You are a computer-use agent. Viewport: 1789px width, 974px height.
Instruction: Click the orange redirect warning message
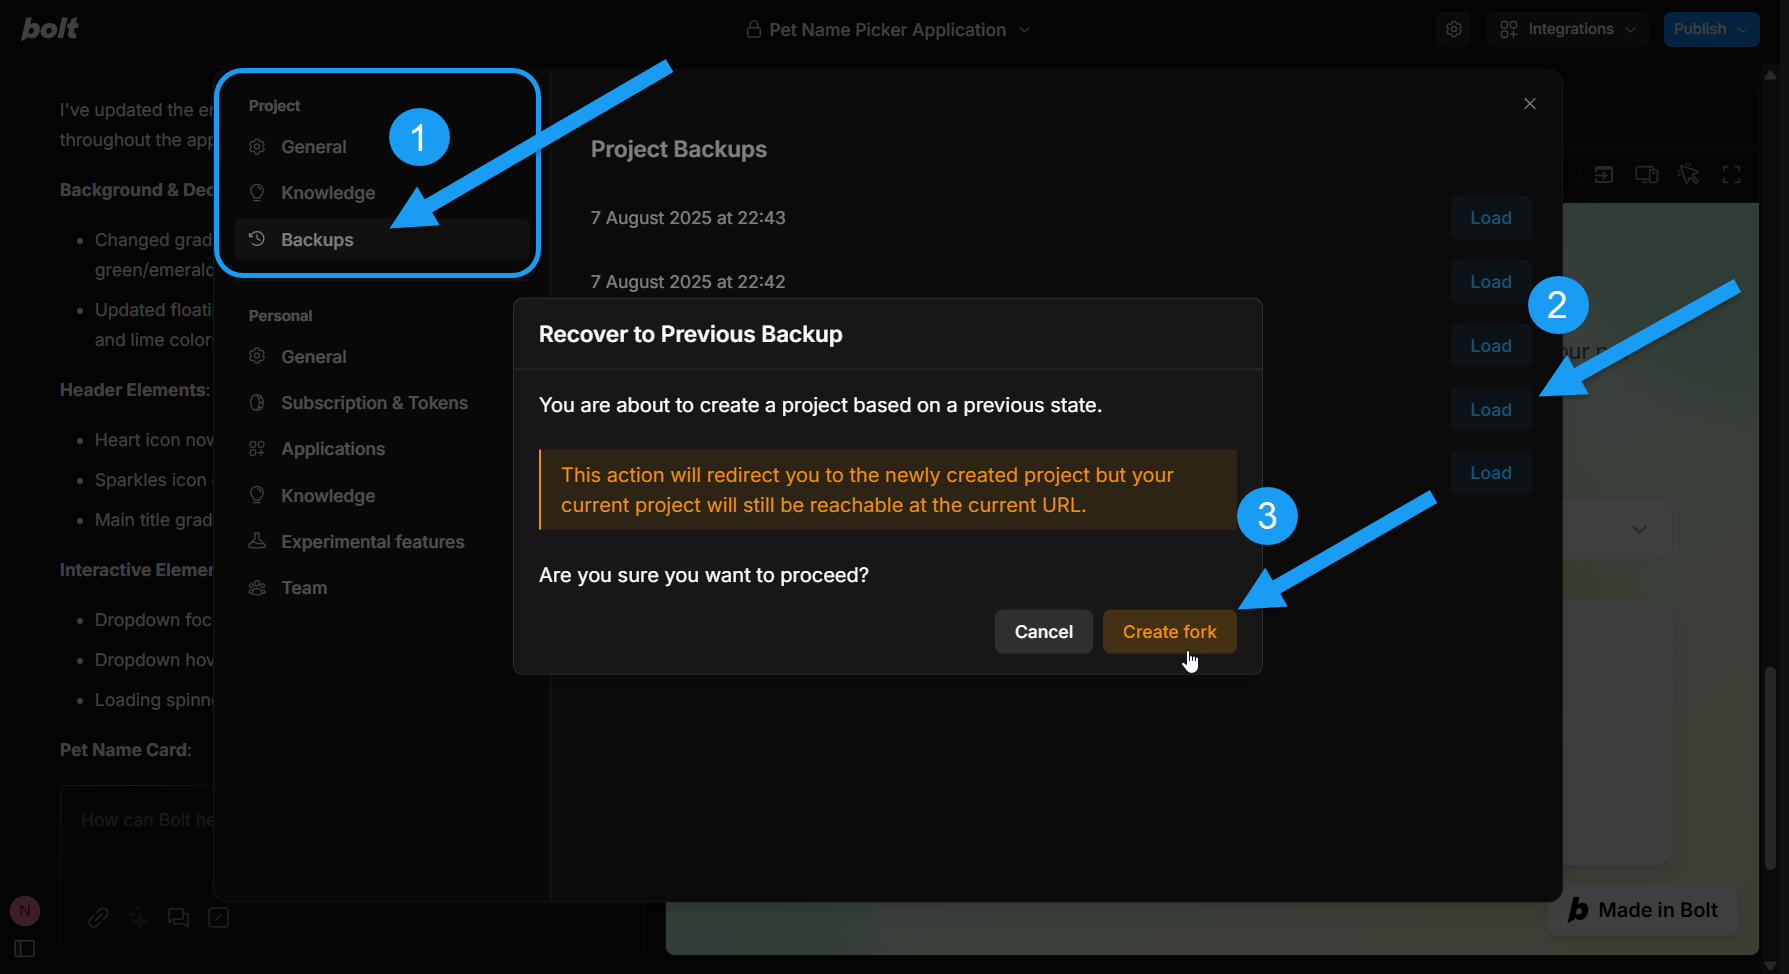888,490
